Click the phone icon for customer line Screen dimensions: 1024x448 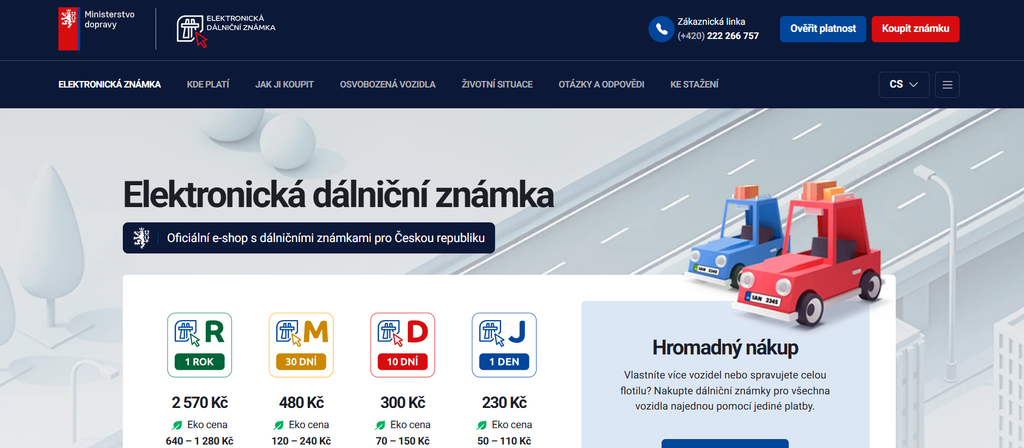click(x=661, y=29)
